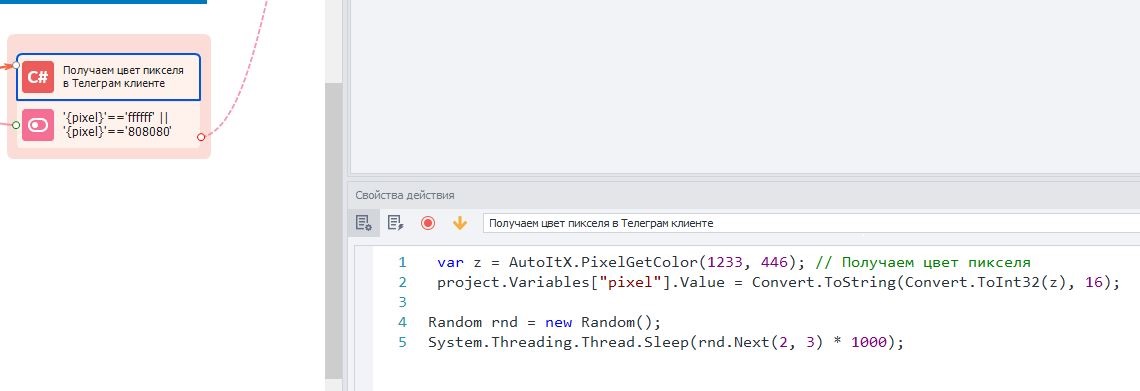Click the action name input field

point(811,223)
